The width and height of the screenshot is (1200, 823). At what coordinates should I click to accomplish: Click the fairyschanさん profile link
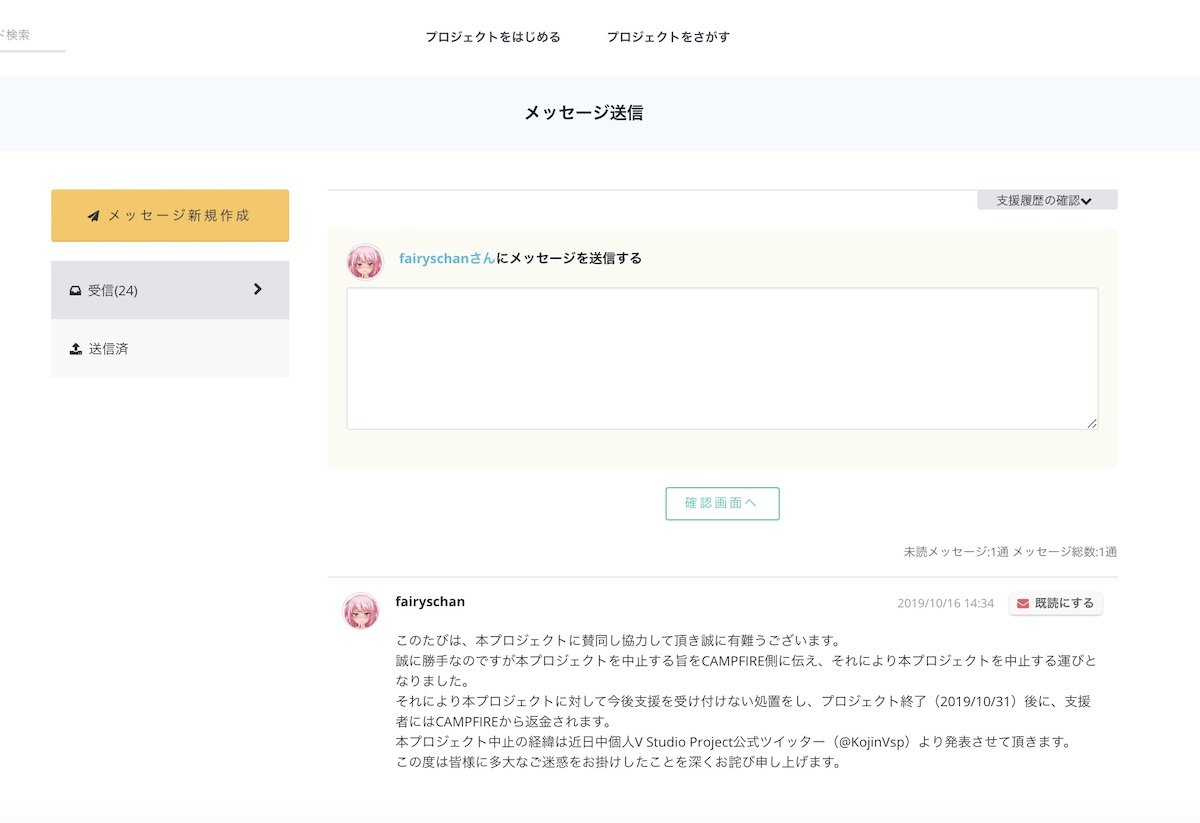pos(447,258)
